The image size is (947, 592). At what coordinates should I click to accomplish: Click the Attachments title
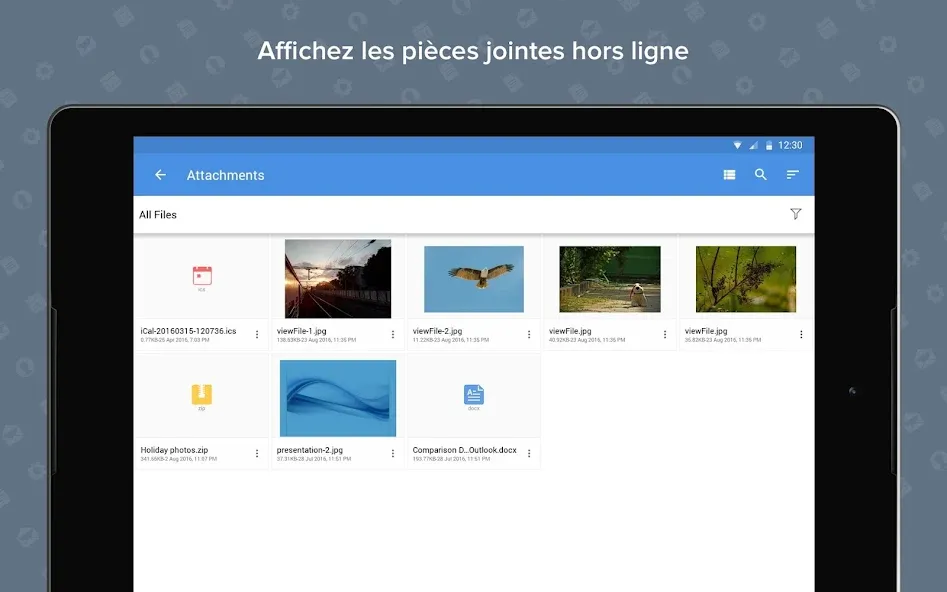pyautogui.click(x=225, y=175)
